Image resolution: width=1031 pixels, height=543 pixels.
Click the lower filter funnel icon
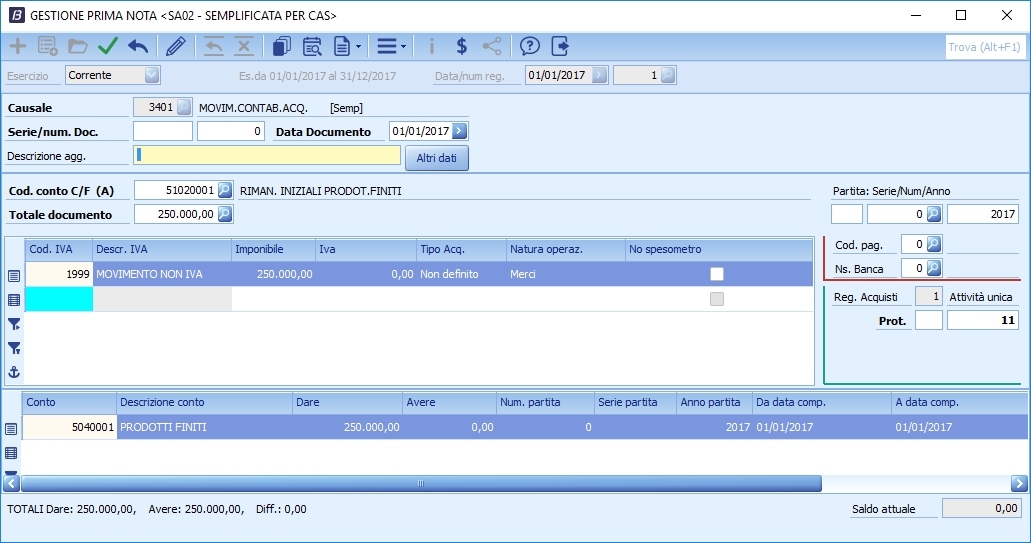(14, 348)
